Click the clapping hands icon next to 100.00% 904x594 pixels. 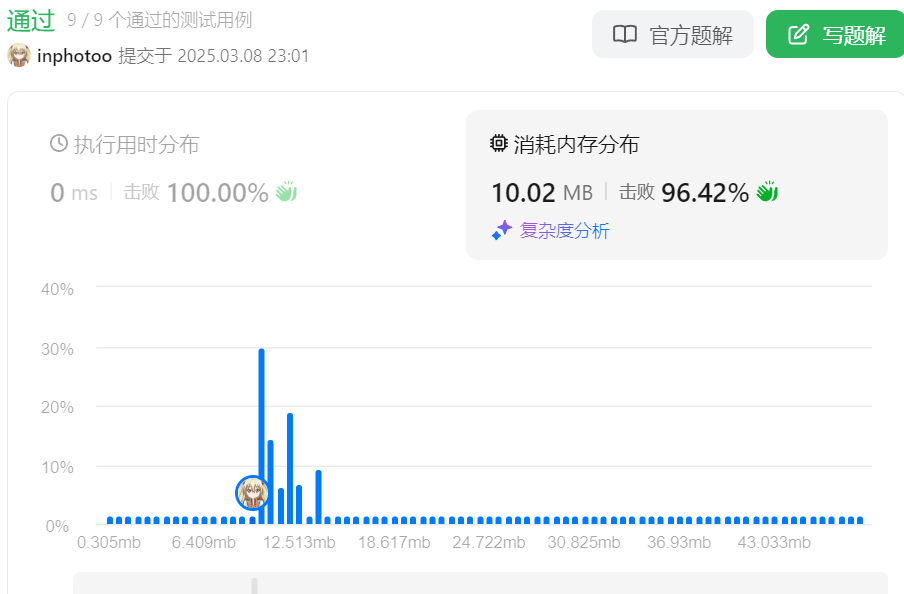(287, 192)
